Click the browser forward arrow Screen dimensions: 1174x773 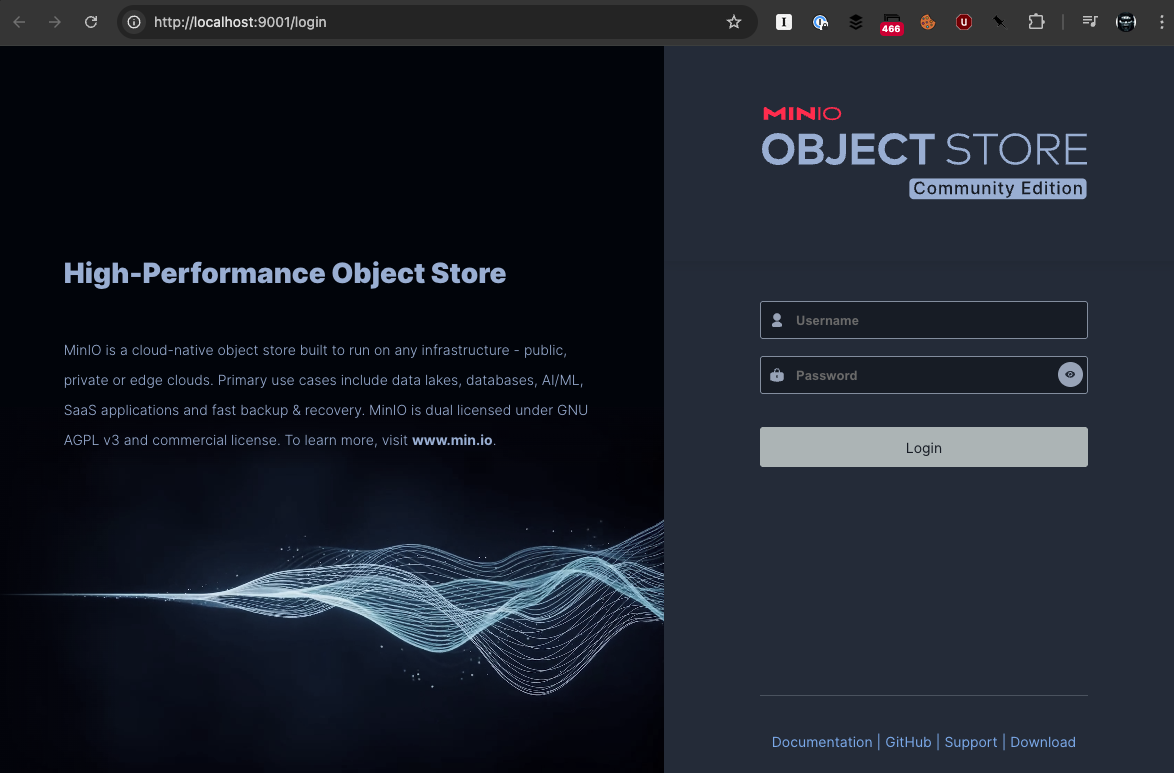[55, 22]
